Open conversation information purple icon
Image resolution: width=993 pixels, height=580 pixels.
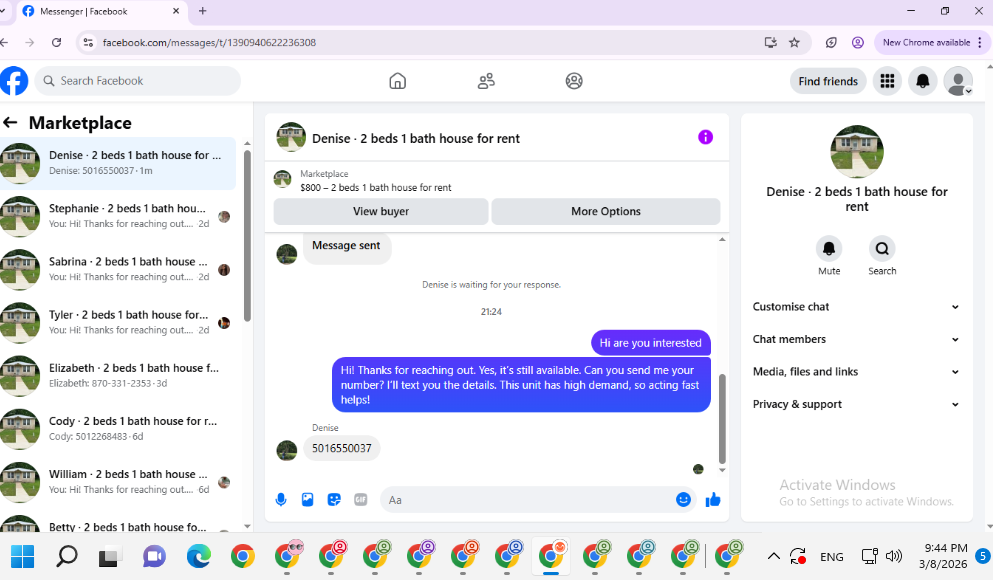click(705, 137)
